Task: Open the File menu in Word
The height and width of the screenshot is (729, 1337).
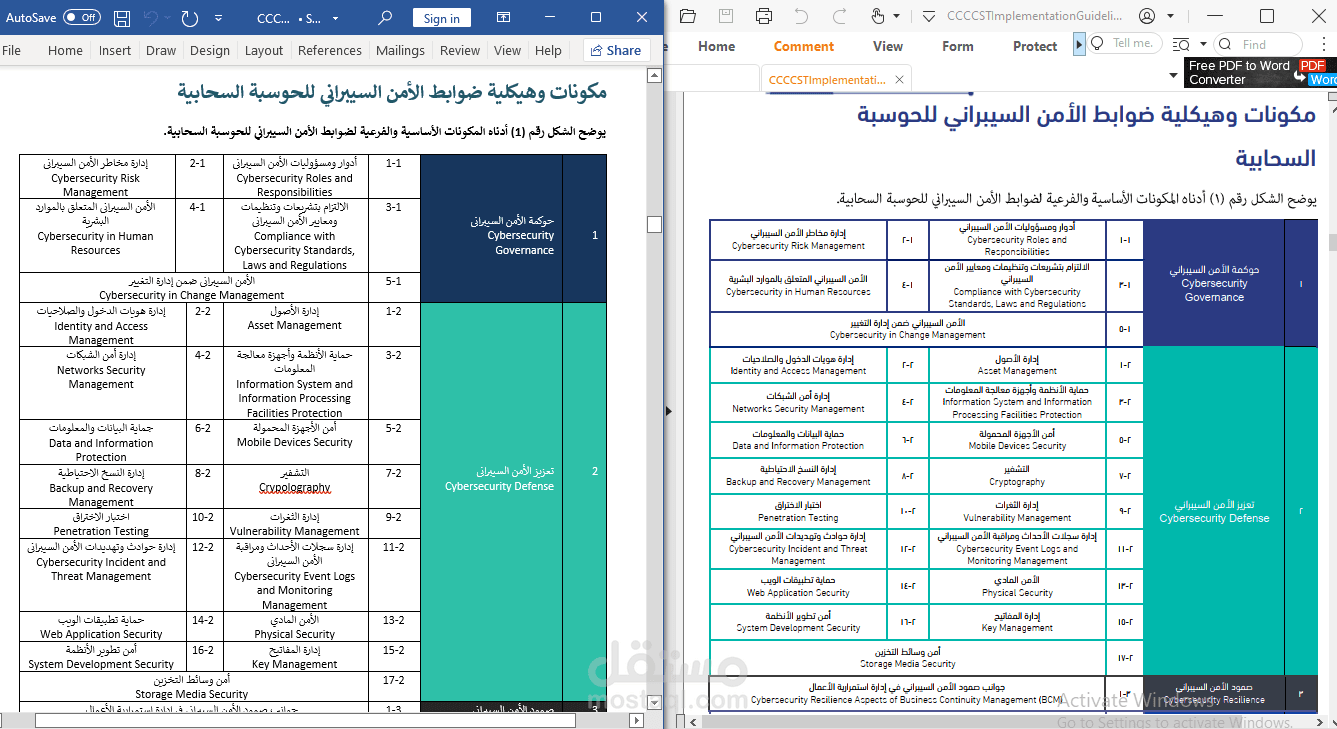Action: (12, 50)
